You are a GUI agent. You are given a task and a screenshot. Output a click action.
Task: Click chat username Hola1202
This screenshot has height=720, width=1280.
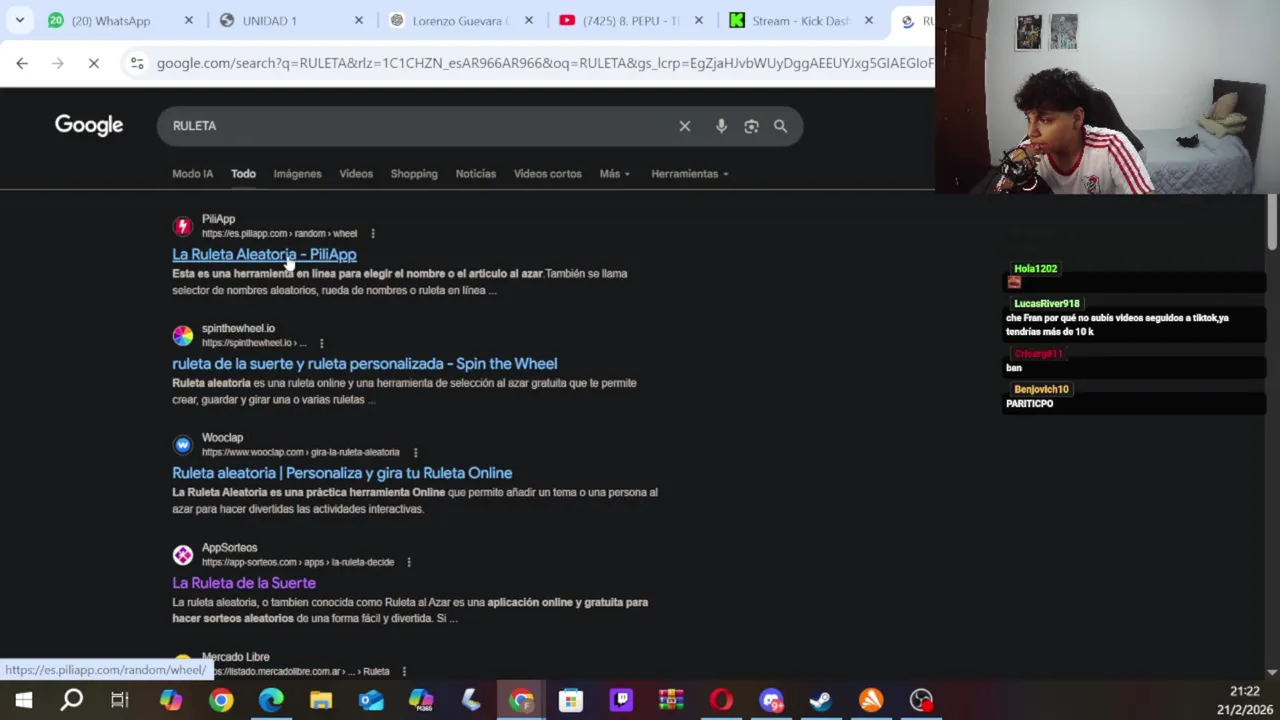pos(1035,268)
